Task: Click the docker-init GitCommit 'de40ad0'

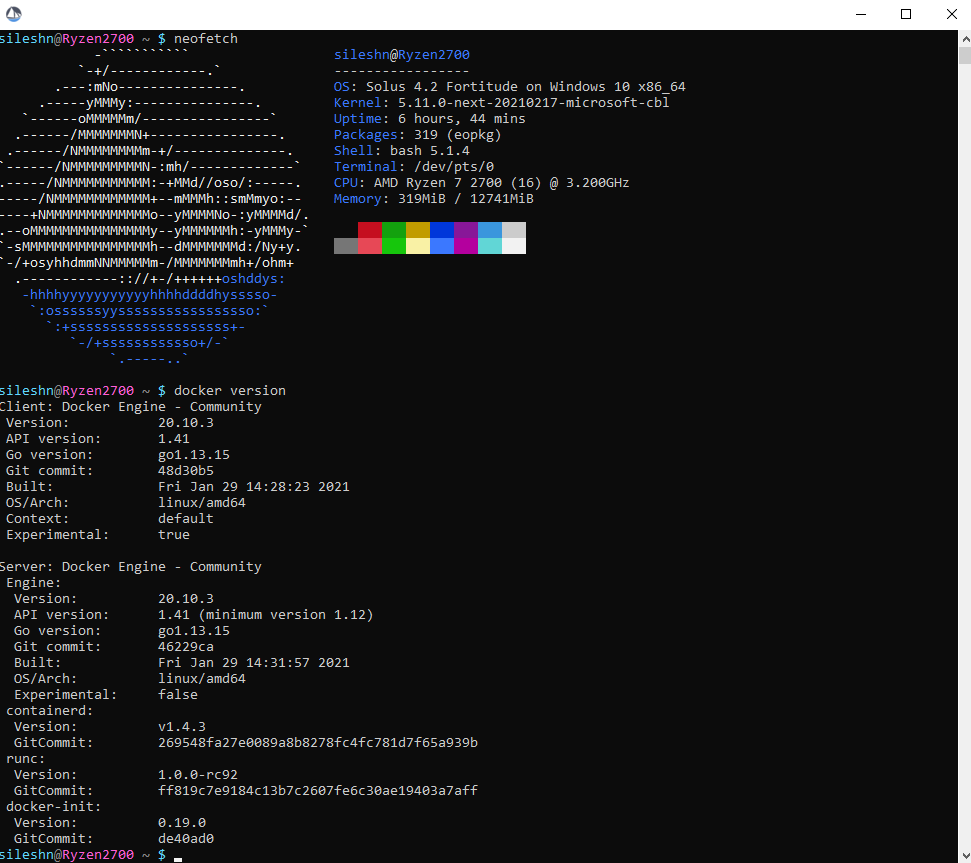Action: pyautogui.click(x=186, y=839)
